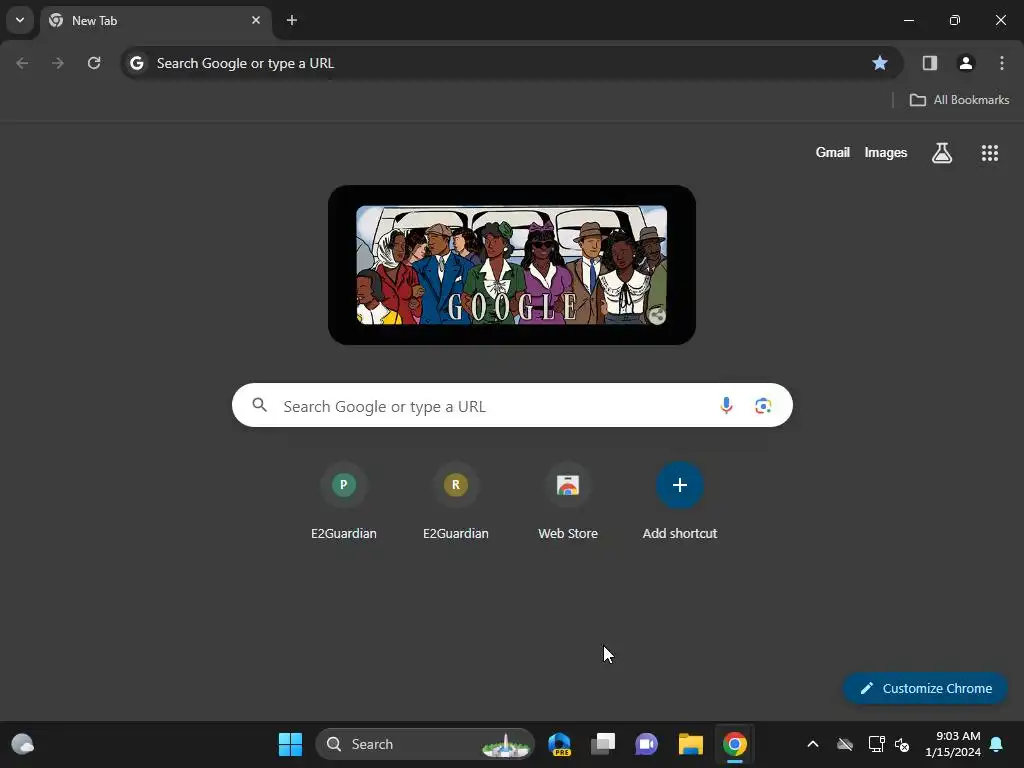Open the tab search dropdown arrow
This screenshot has width=1024, height=768.
pyautogui.click(x=20, y=20)
